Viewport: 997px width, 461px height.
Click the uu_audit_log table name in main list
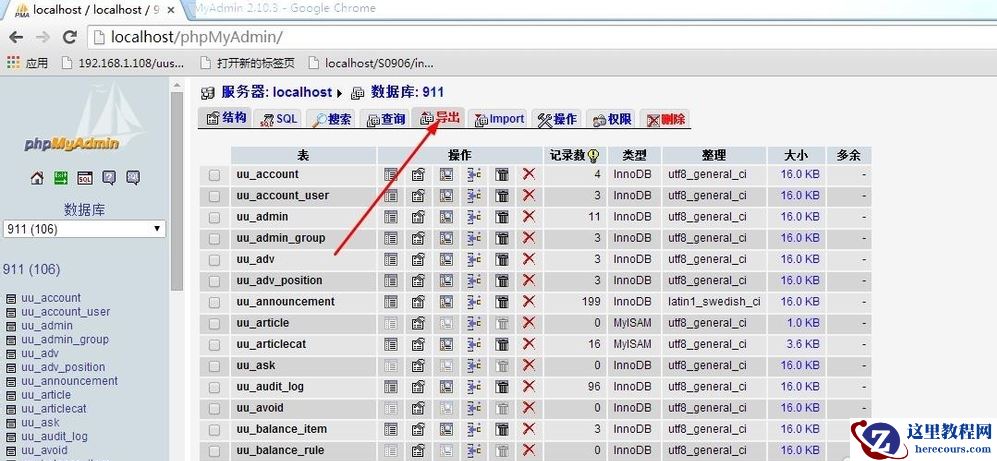[x=270, y=387]
